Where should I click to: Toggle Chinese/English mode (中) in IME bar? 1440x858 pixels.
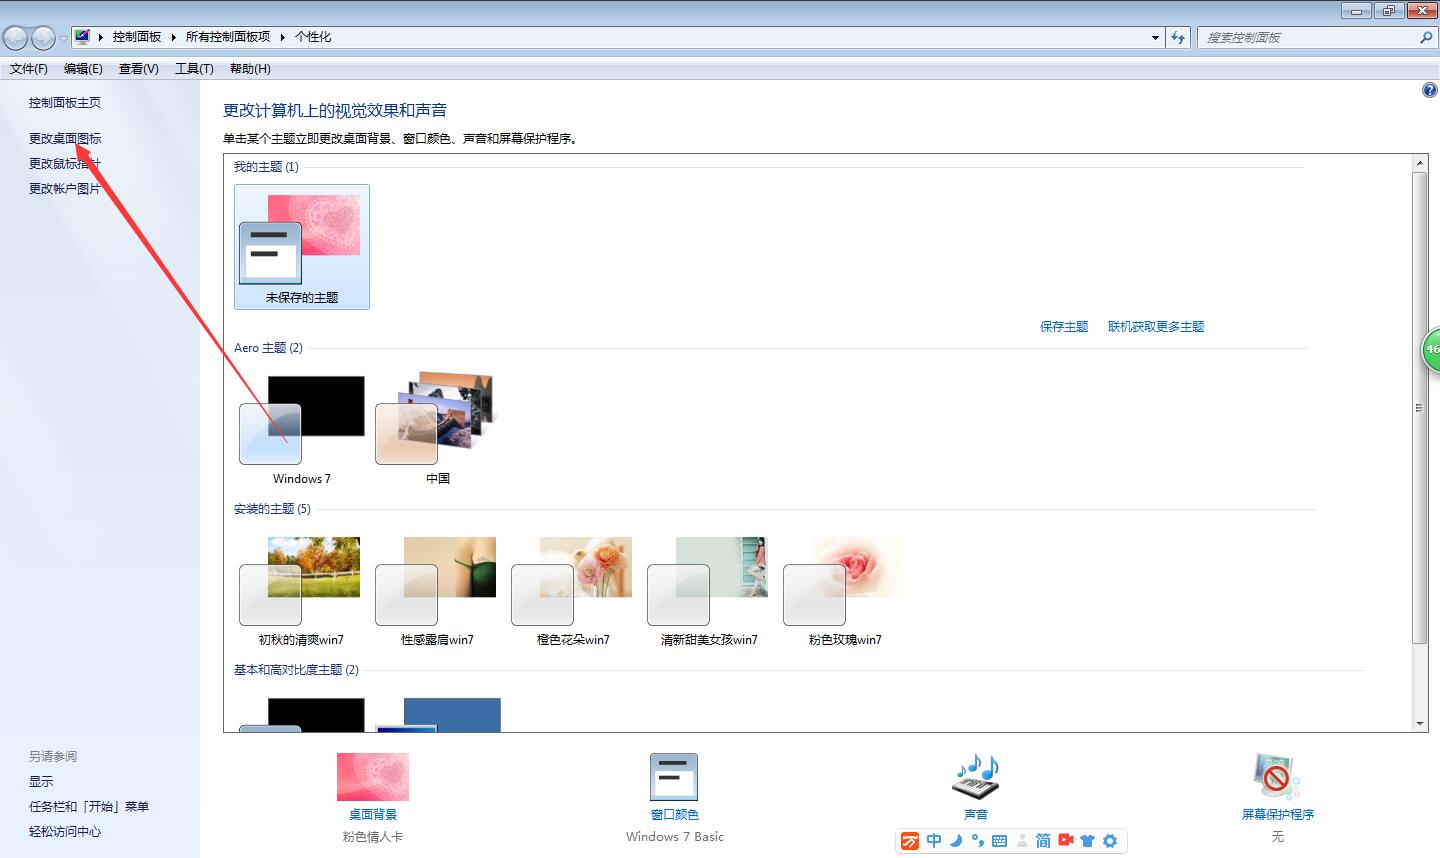coord(934,841)
